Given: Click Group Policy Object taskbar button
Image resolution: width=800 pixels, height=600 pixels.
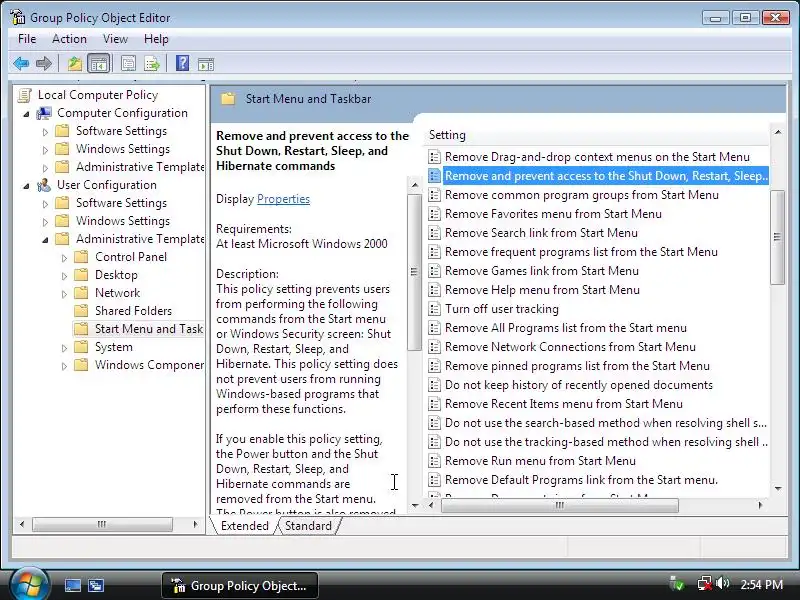Looking at the screenshot, I should [240, 585].
